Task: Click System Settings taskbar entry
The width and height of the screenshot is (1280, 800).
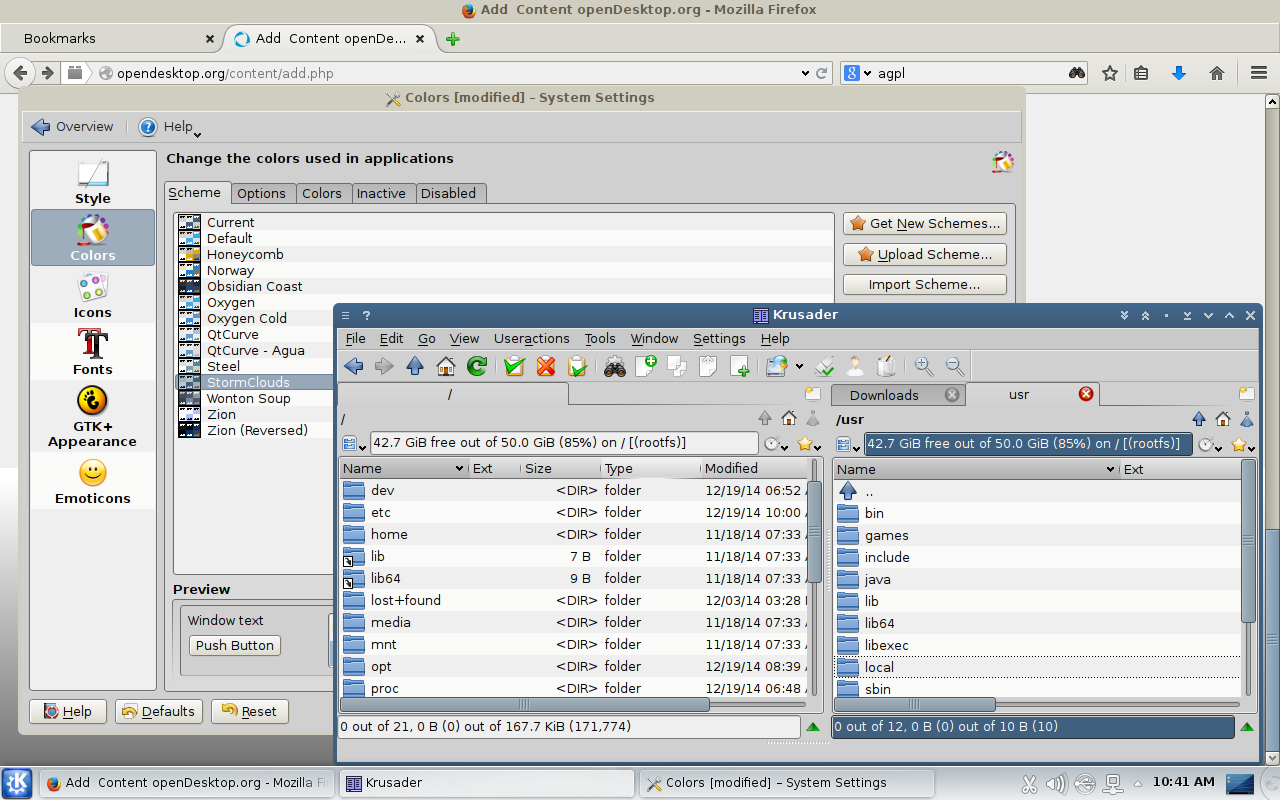Action: pyautogui.click(x=786, y=783)
